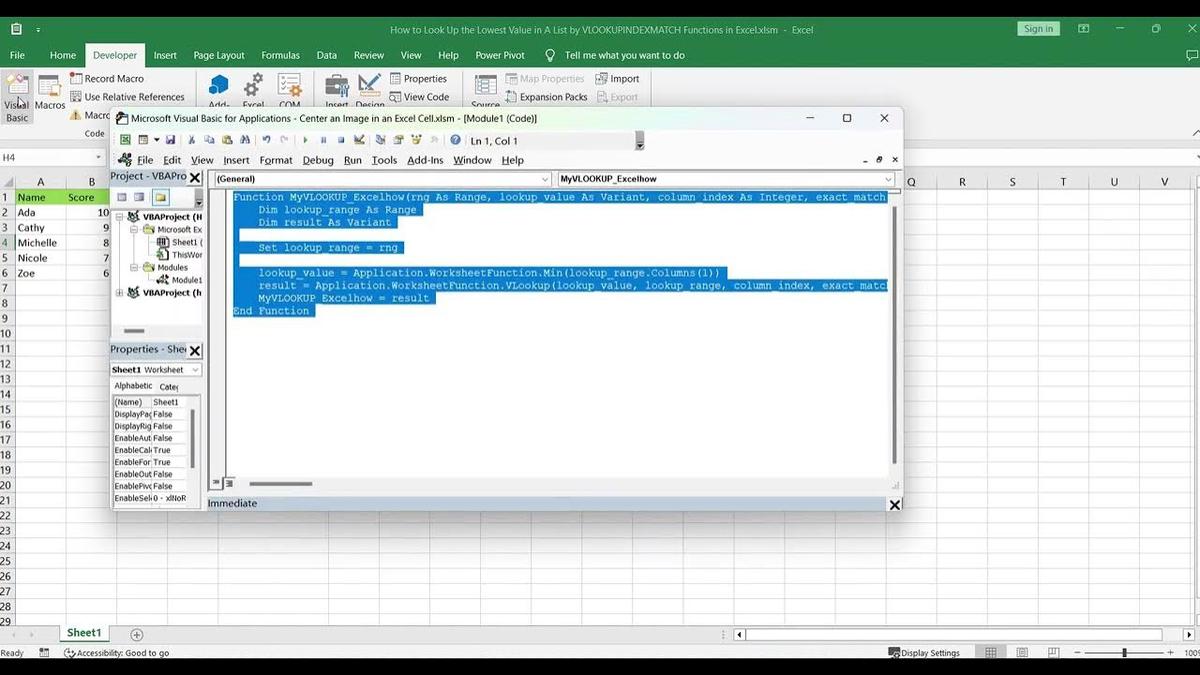This screenshot has width=1200, height=675.
Task: Open the Object Browser from the VBA toolbar
Action: coord(415,139)
